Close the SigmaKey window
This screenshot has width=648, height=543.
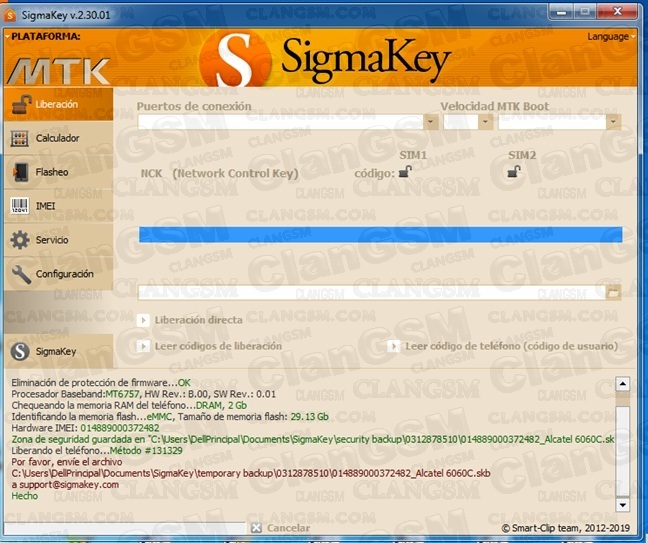[617, 12]
